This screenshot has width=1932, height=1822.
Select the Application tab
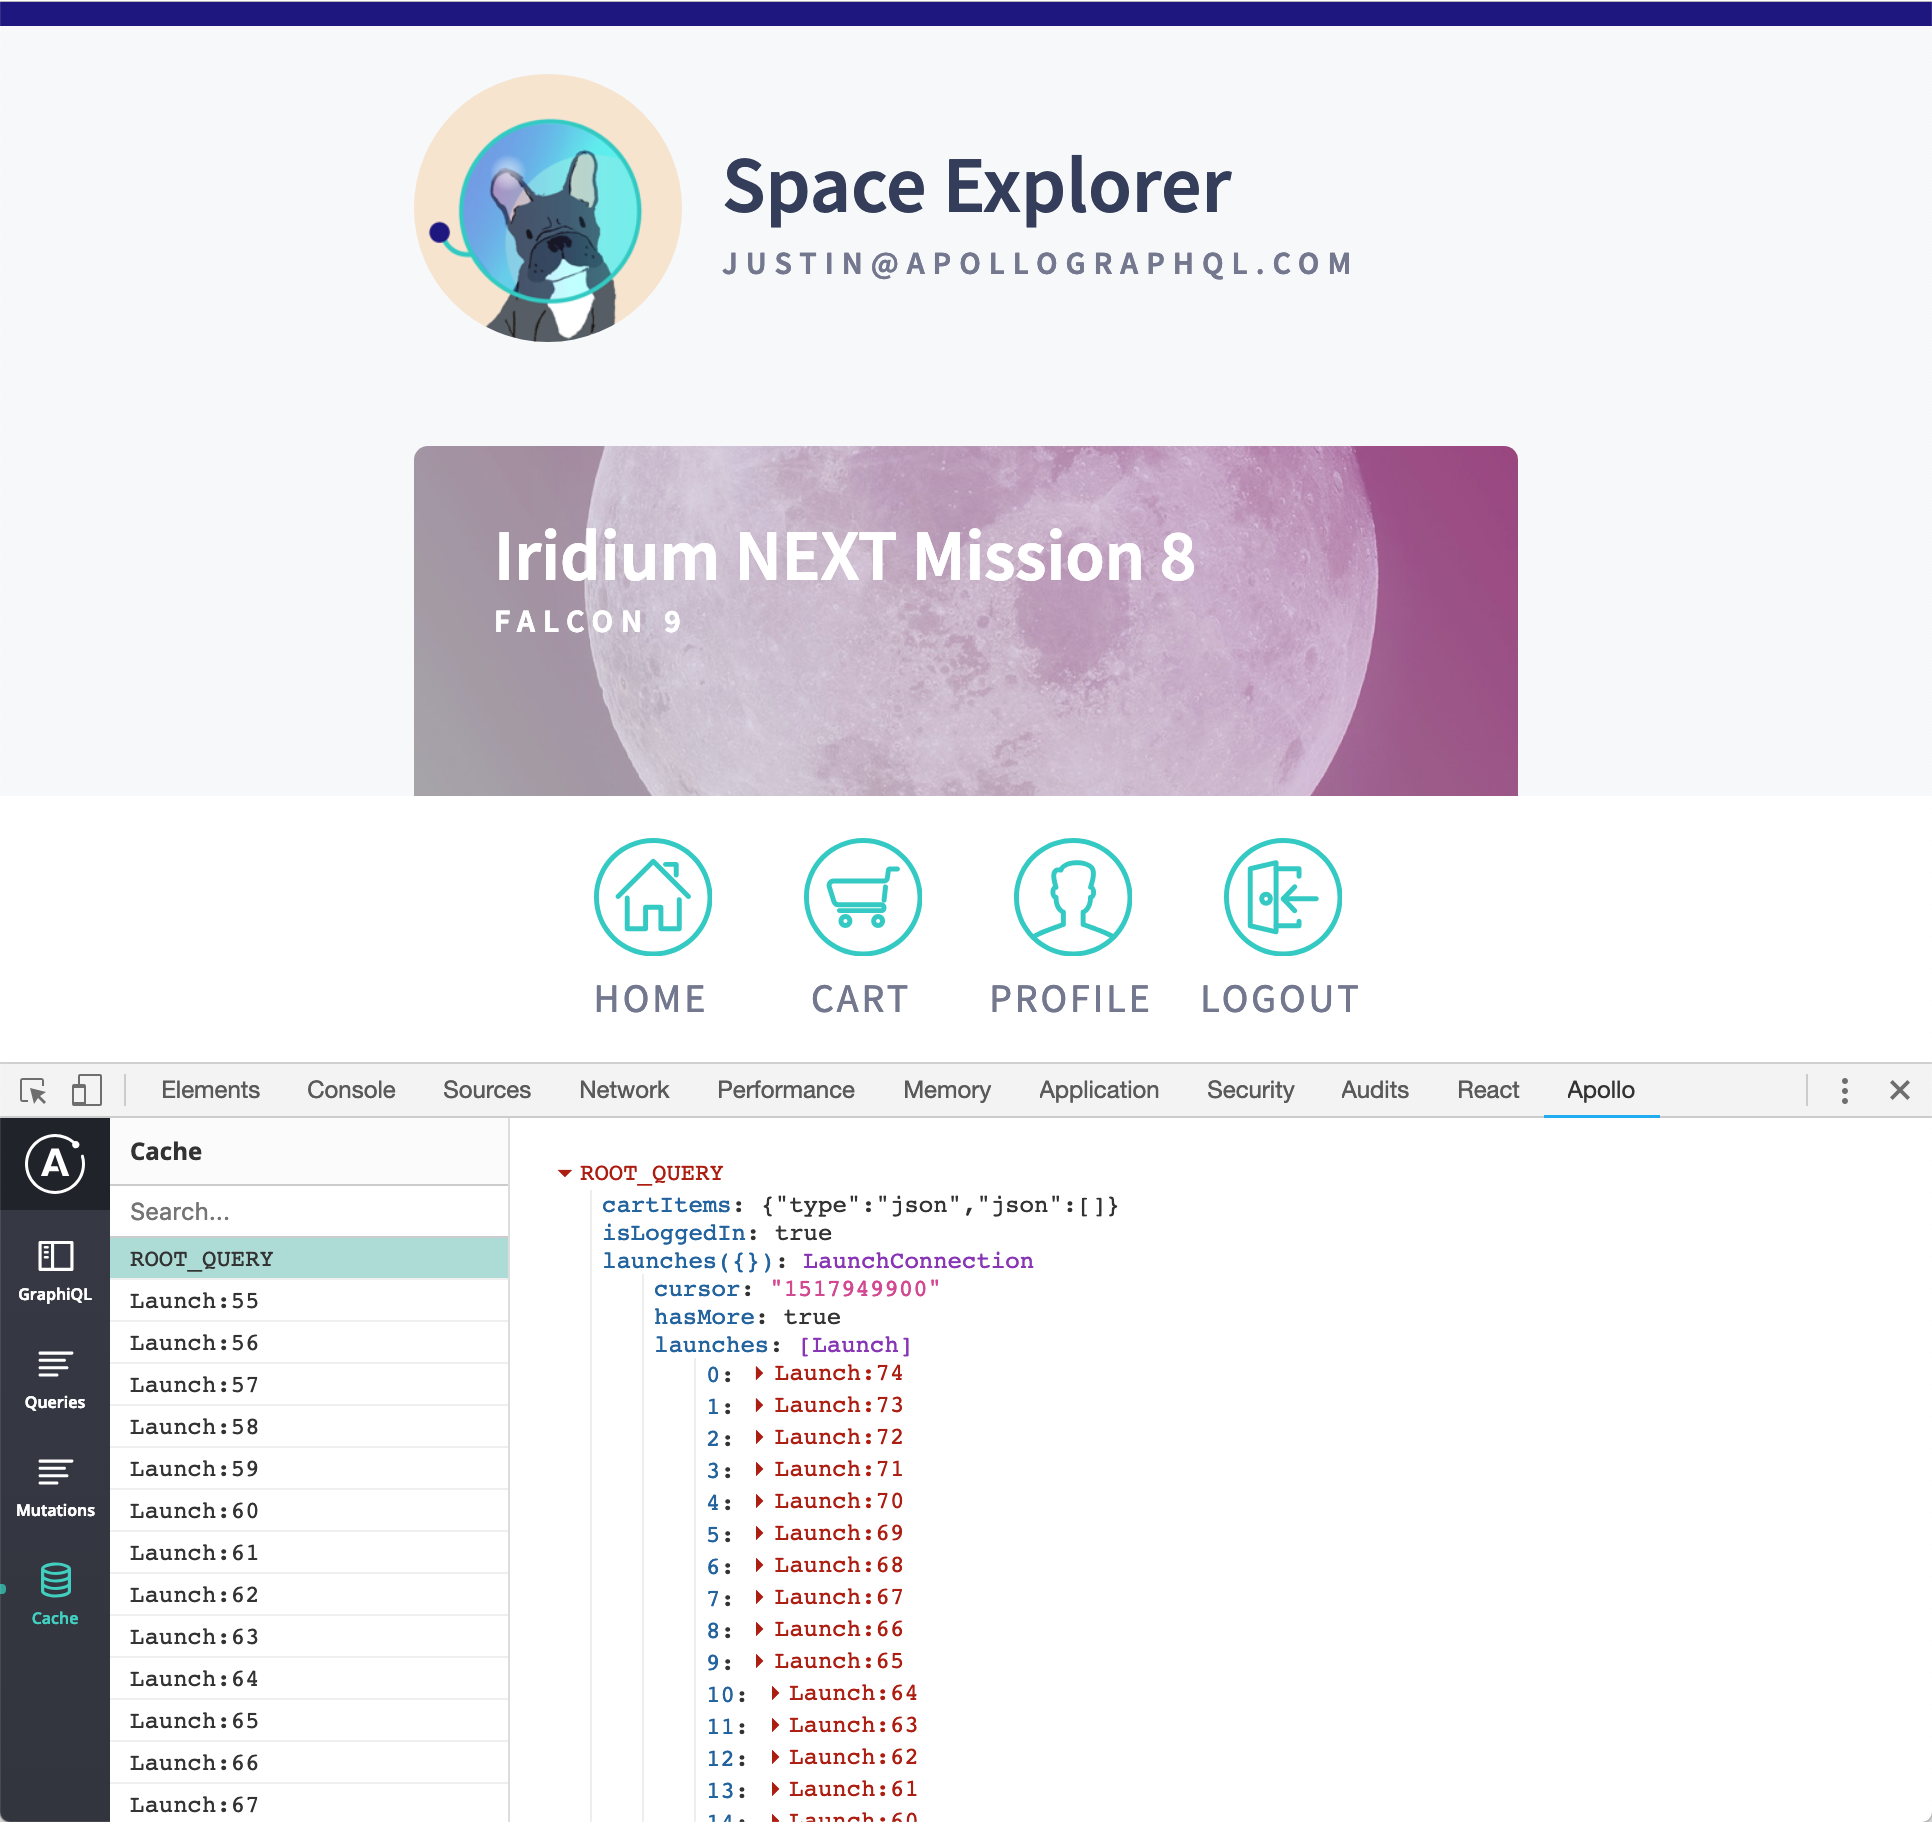click(x=1099, y=1090)
